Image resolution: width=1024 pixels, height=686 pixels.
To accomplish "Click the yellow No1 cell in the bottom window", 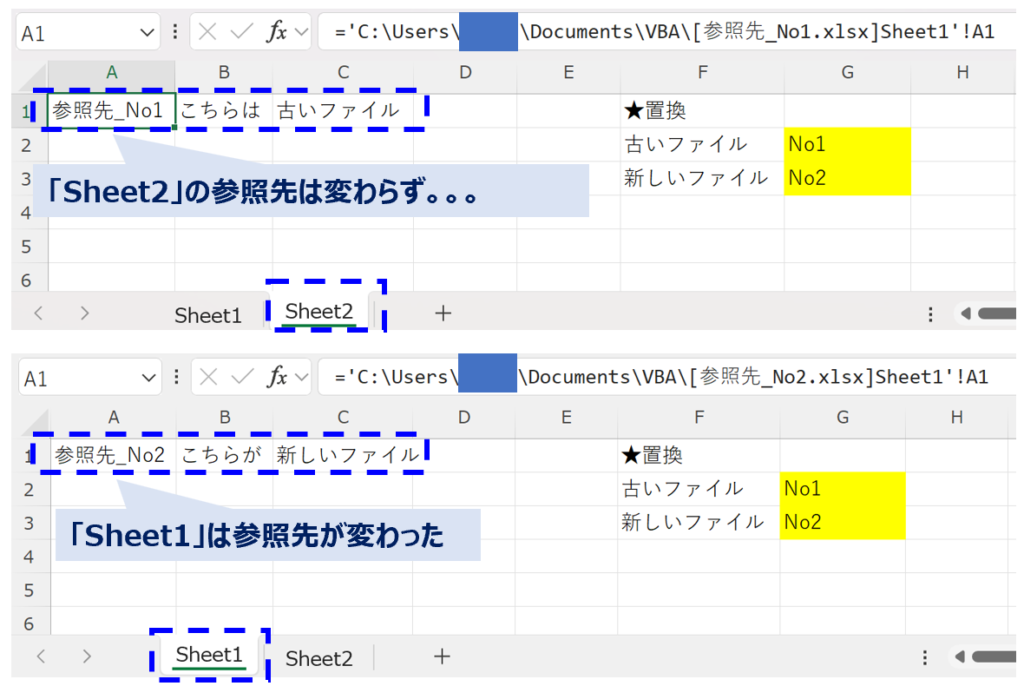I will tap(843, 489).
